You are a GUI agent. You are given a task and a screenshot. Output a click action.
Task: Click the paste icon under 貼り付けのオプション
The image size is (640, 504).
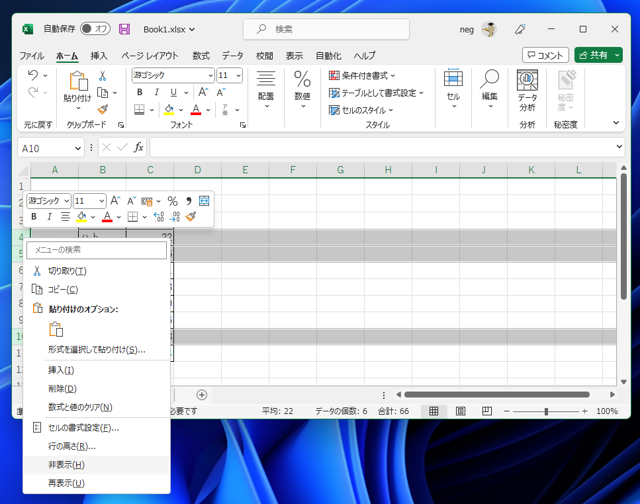coord(56,329)
